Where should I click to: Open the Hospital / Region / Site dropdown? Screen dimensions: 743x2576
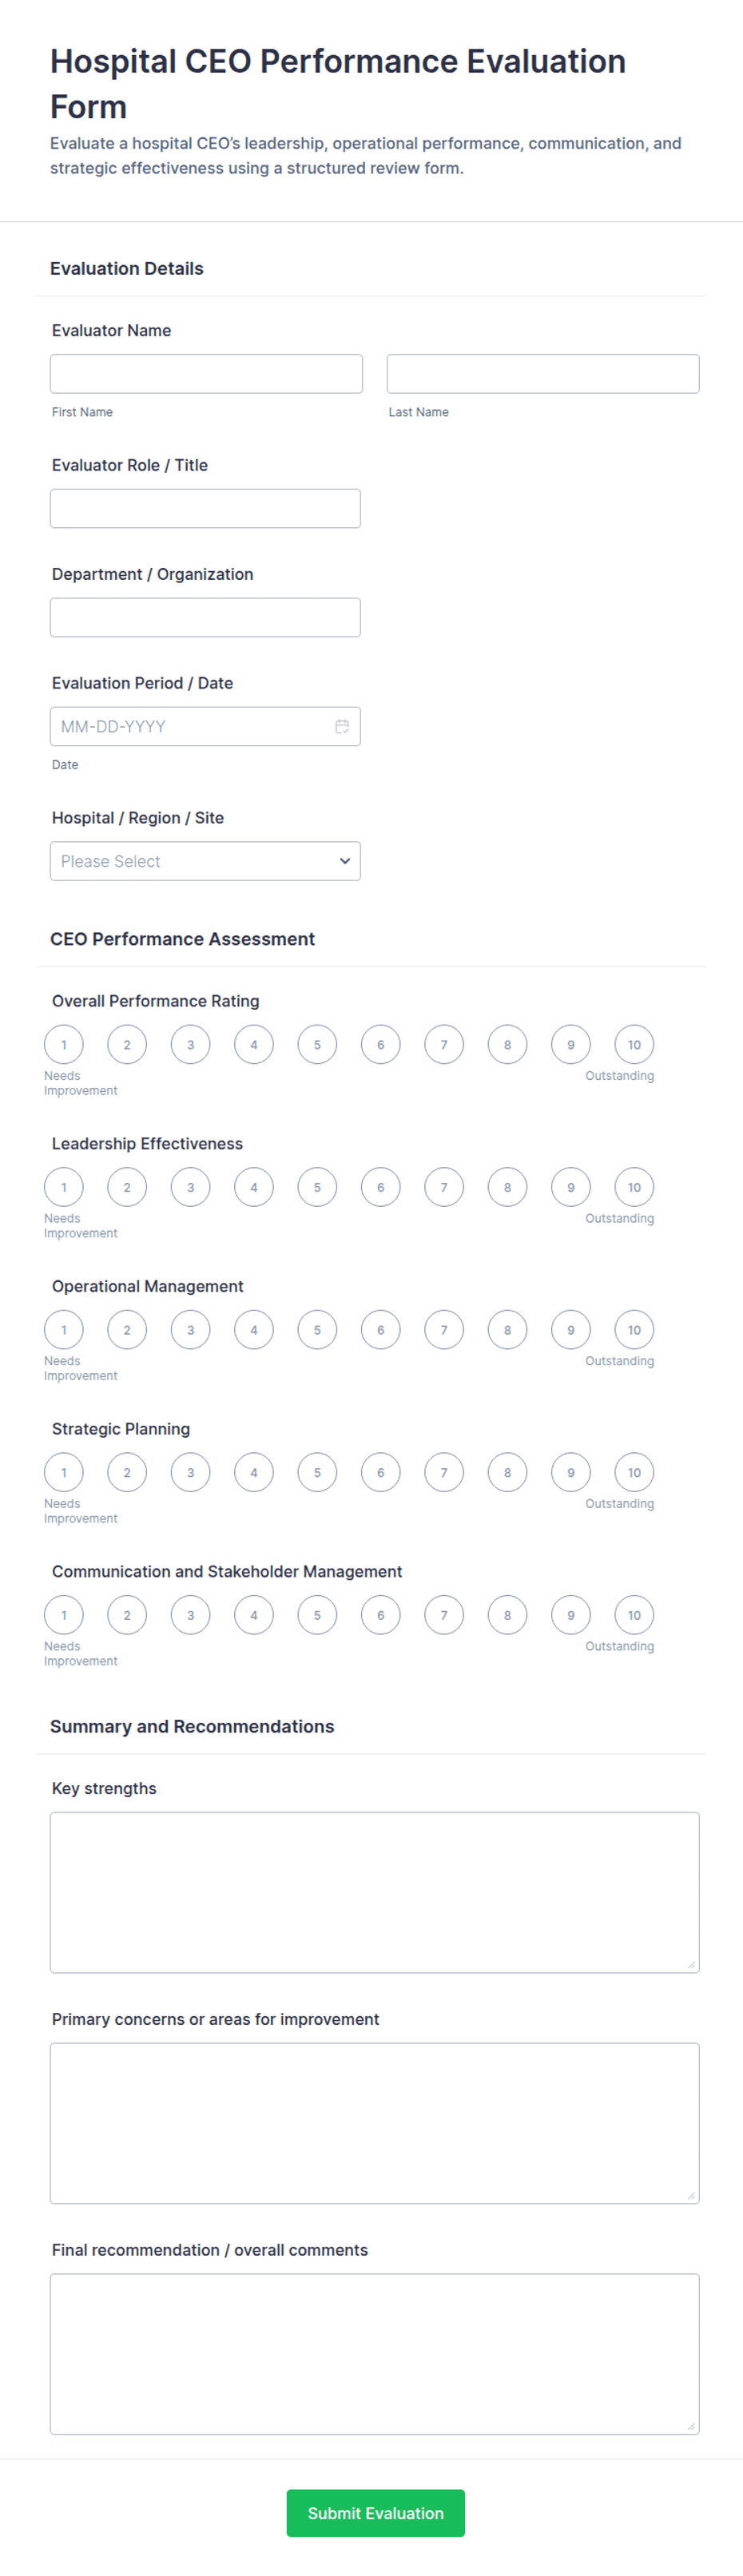(x=205, y=861)
